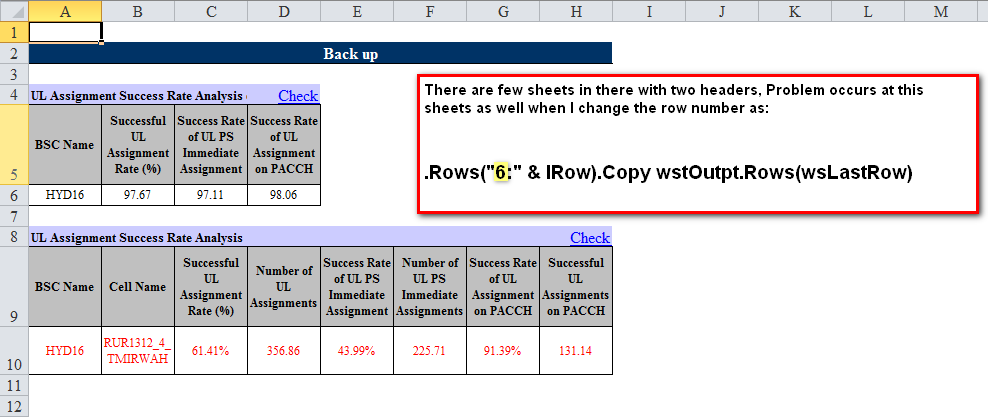Viewport: 988px width, 417px height.
Task: Click the .Rows code line in textbox
Action: [668, 174]
